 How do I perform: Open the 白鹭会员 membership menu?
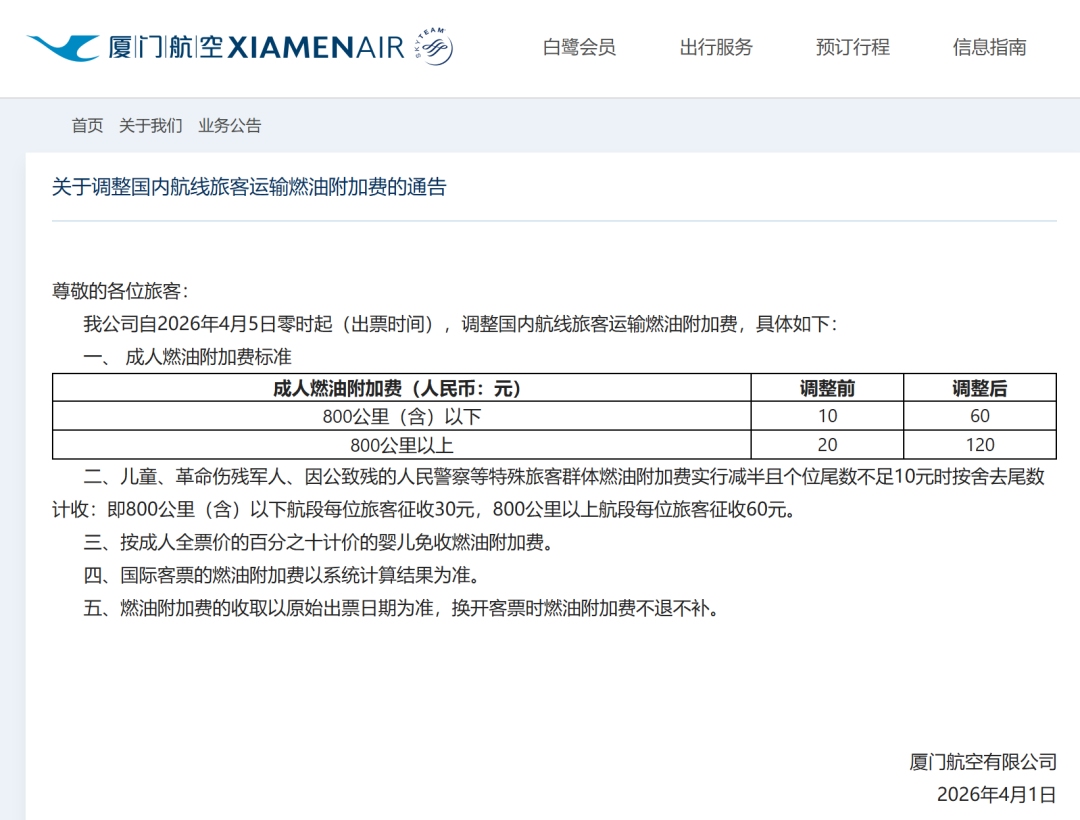click(x=578, y=47)
